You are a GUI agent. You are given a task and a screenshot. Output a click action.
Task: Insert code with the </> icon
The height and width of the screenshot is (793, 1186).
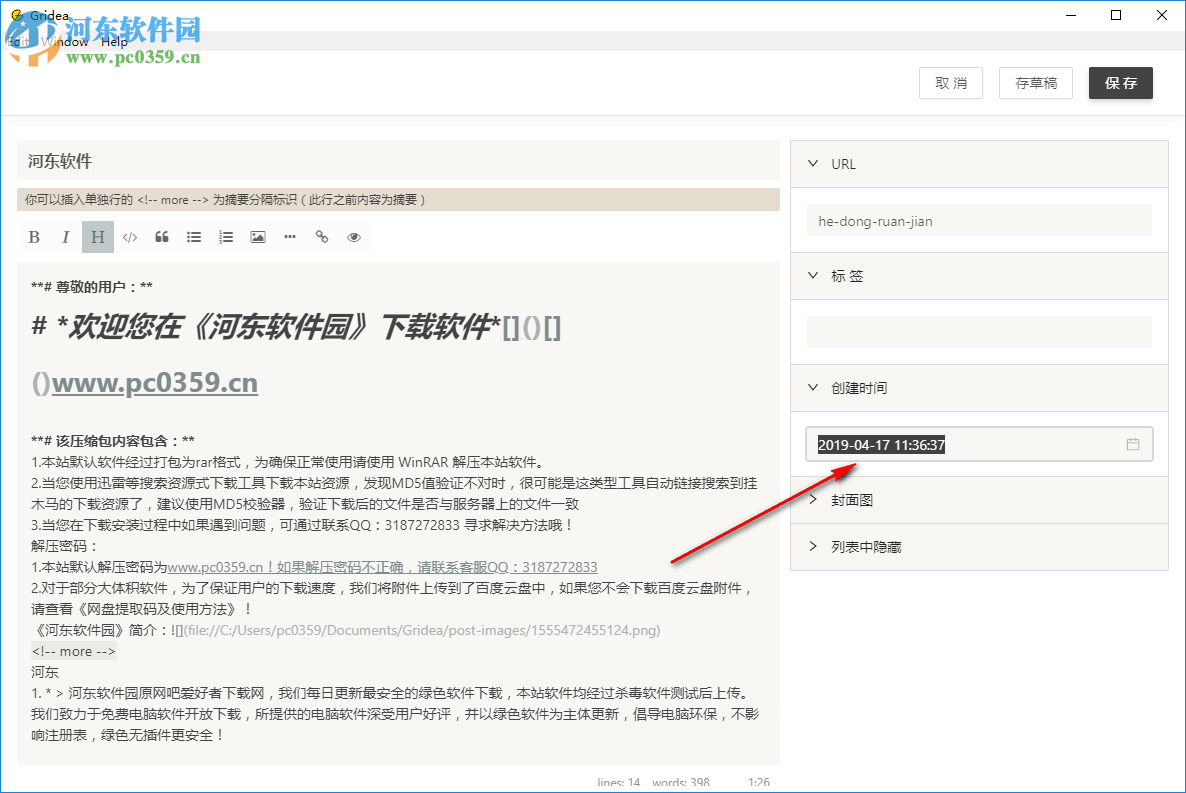(130, 237)
